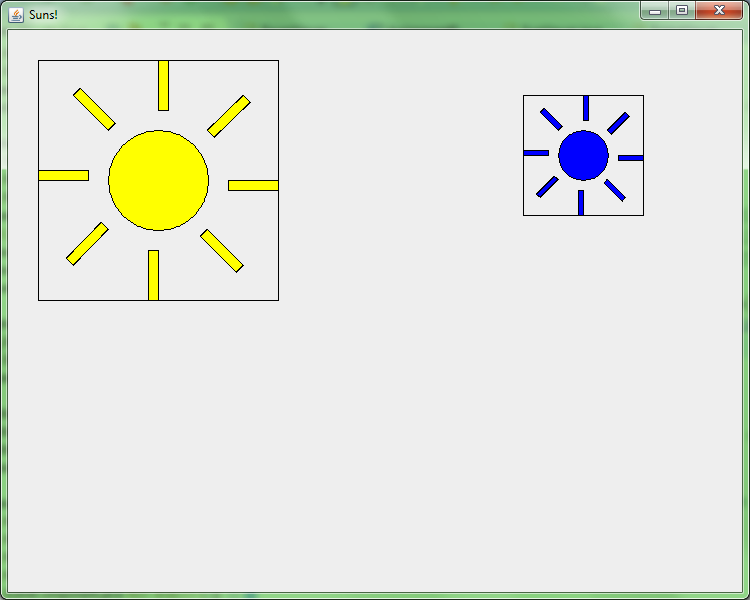Screen dimensions: 750x600
Task: Pick the yellow sun's upper-right diagonal ray
Action: (x=229, y=116)
